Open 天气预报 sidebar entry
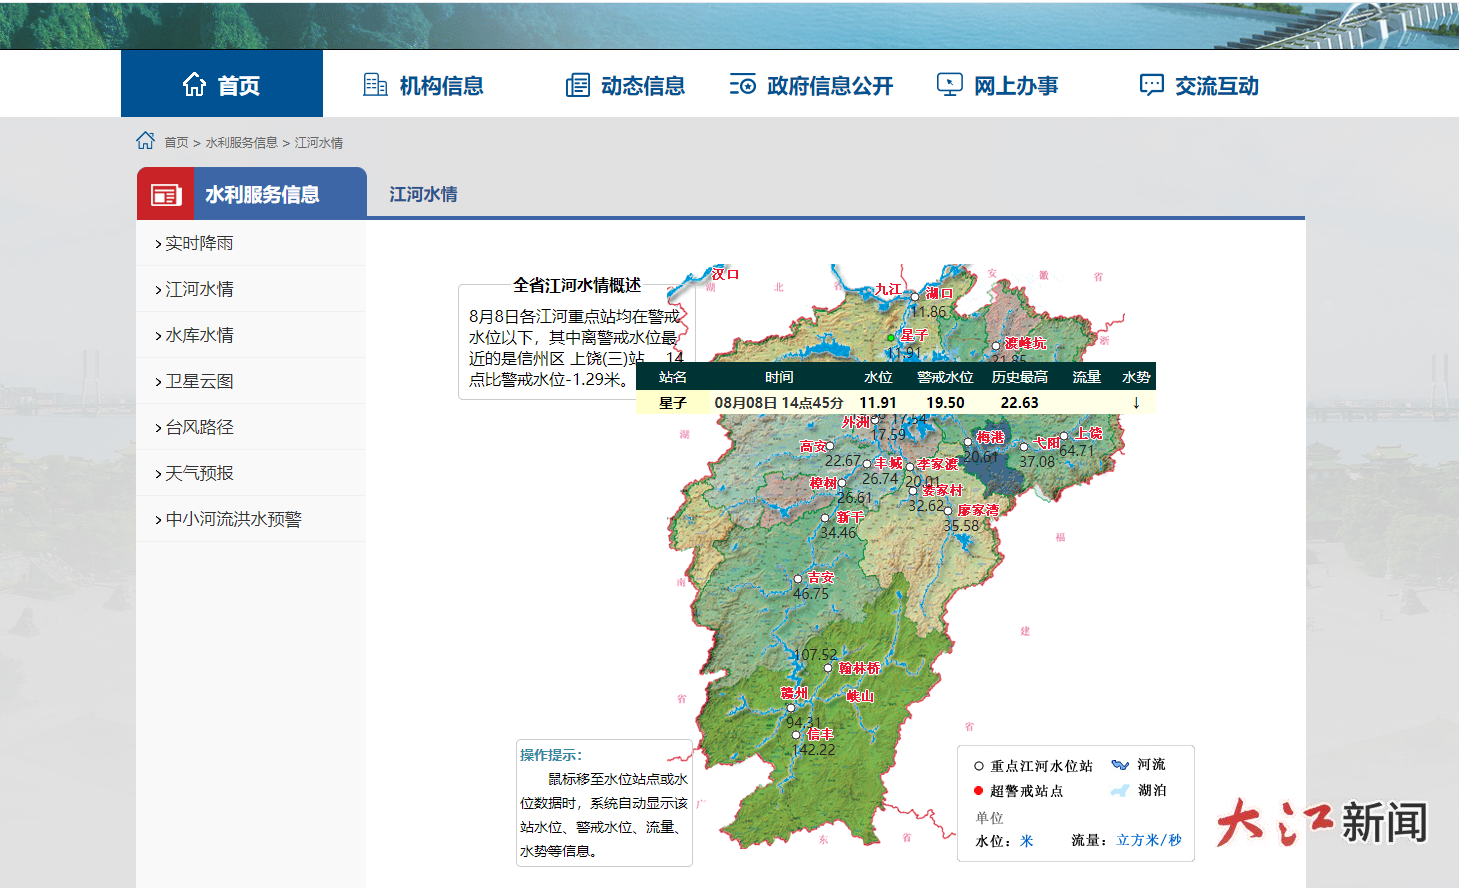The width and height of the screenshot is (1459, 888). 199,473
